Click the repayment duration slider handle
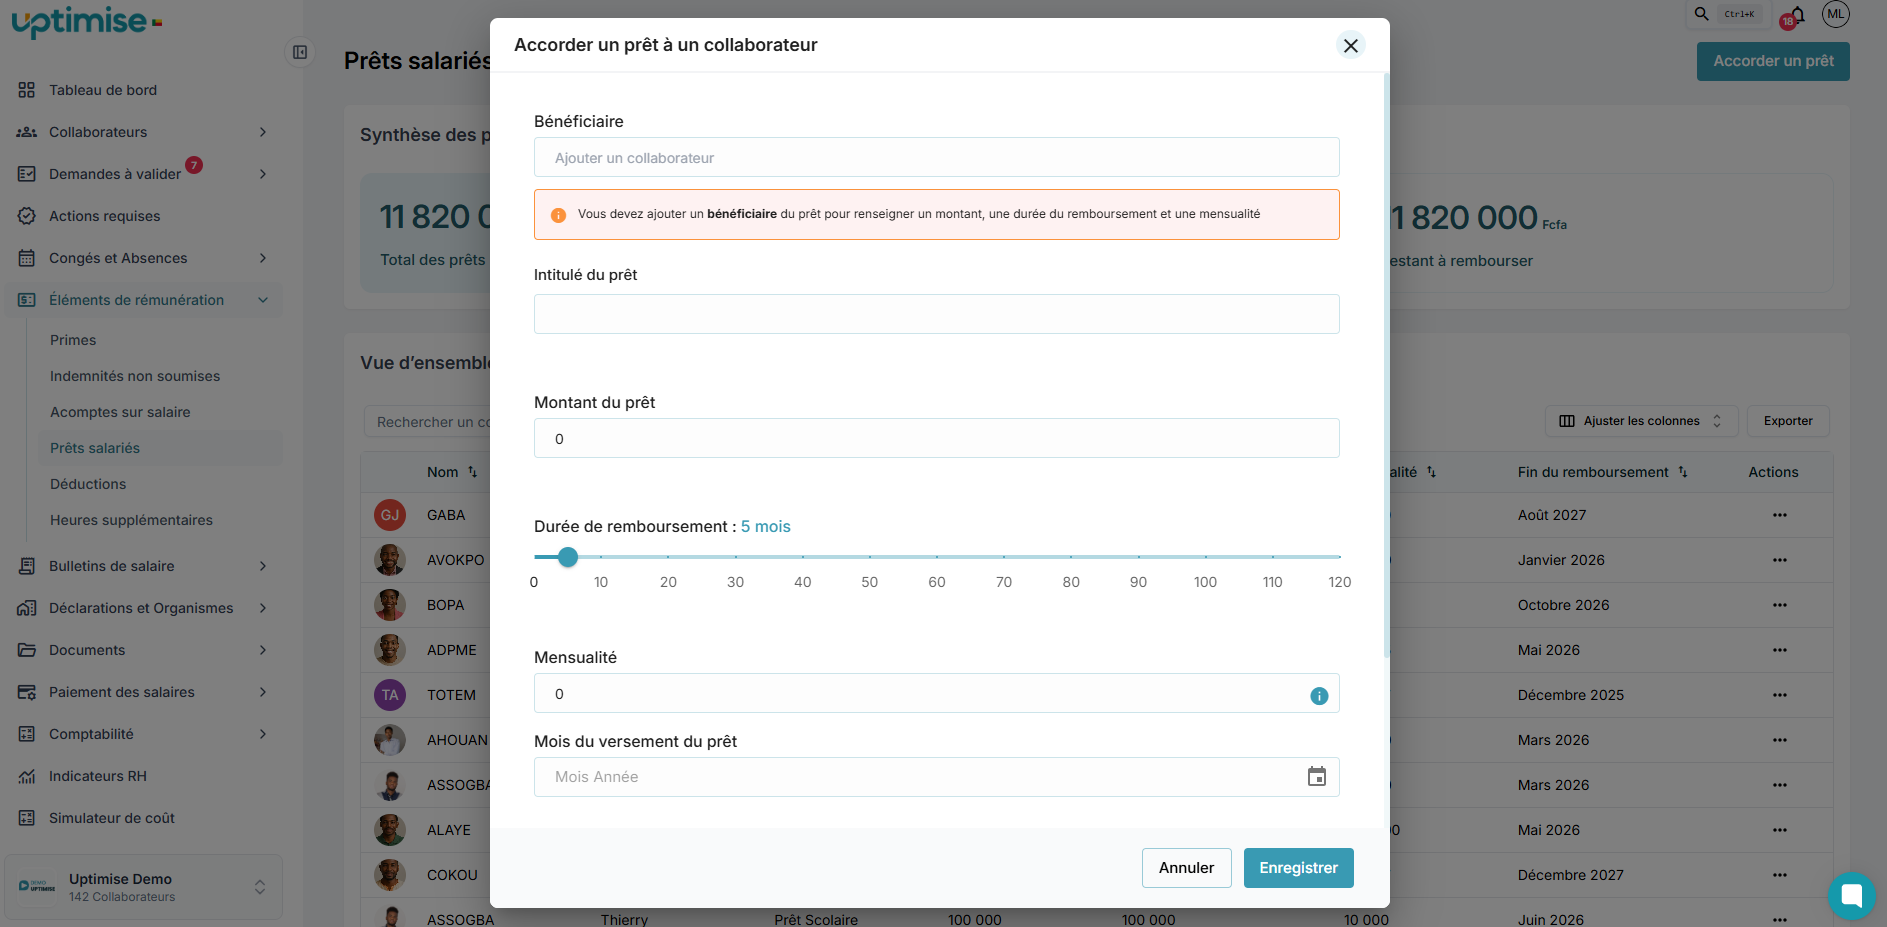This screenshot has height=927, width=1887. [568, 557]
